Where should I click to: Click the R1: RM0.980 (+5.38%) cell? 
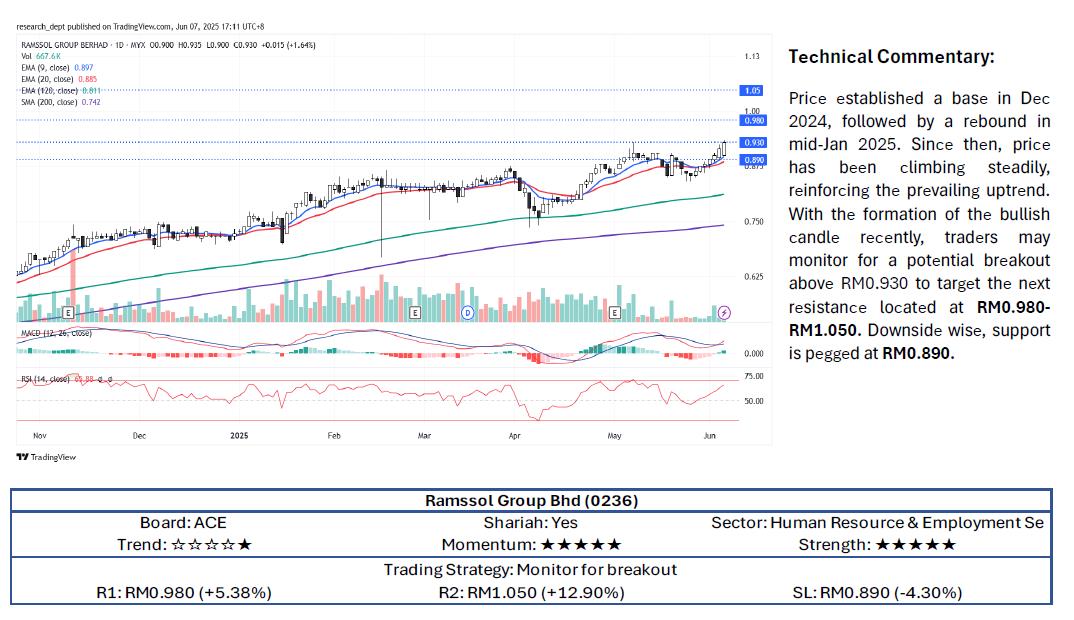(184, 593)
